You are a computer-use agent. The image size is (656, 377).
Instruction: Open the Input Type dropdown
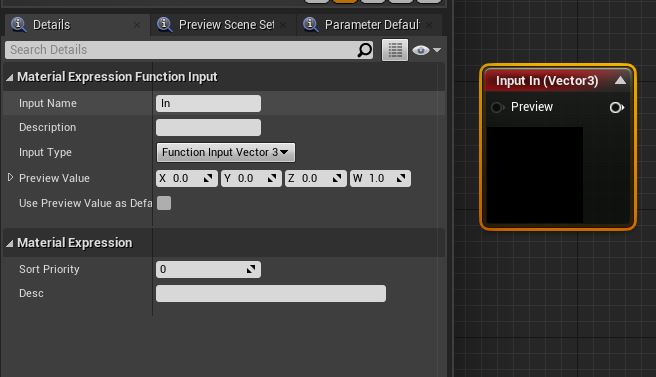point(226,152)
